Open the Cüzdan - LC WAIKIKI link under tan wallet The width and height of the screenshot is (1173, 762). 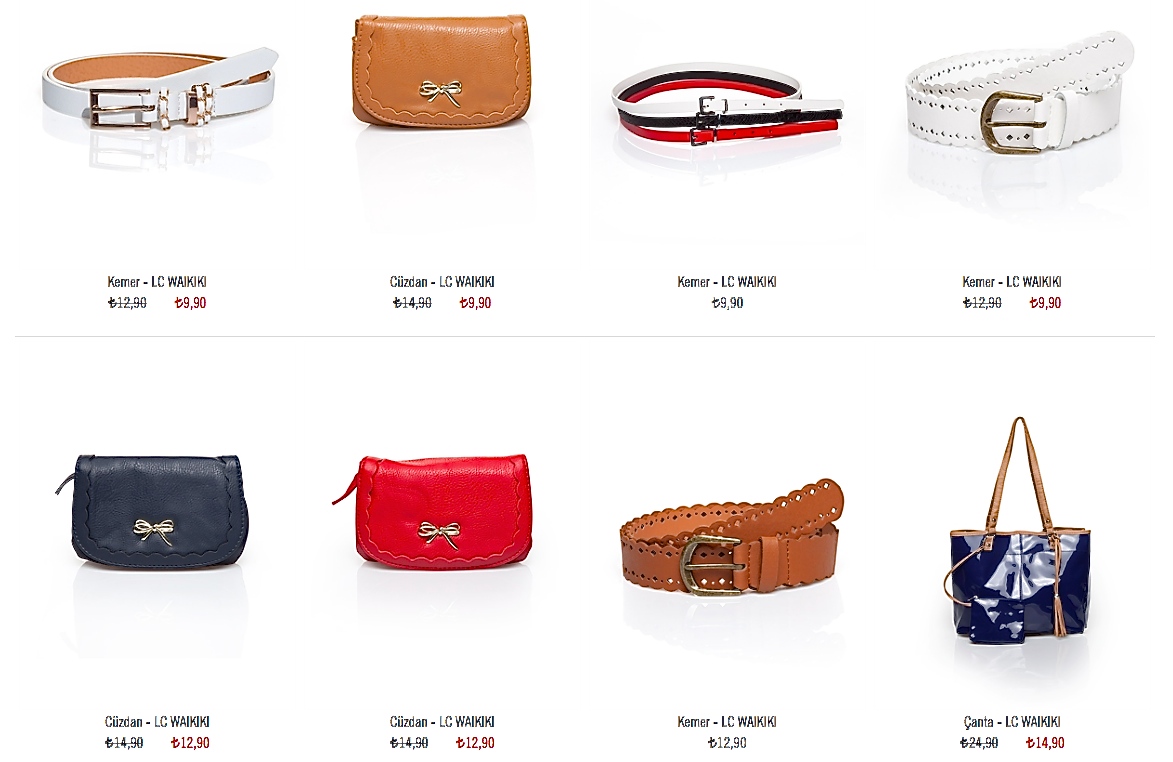(x=441, y=282)
